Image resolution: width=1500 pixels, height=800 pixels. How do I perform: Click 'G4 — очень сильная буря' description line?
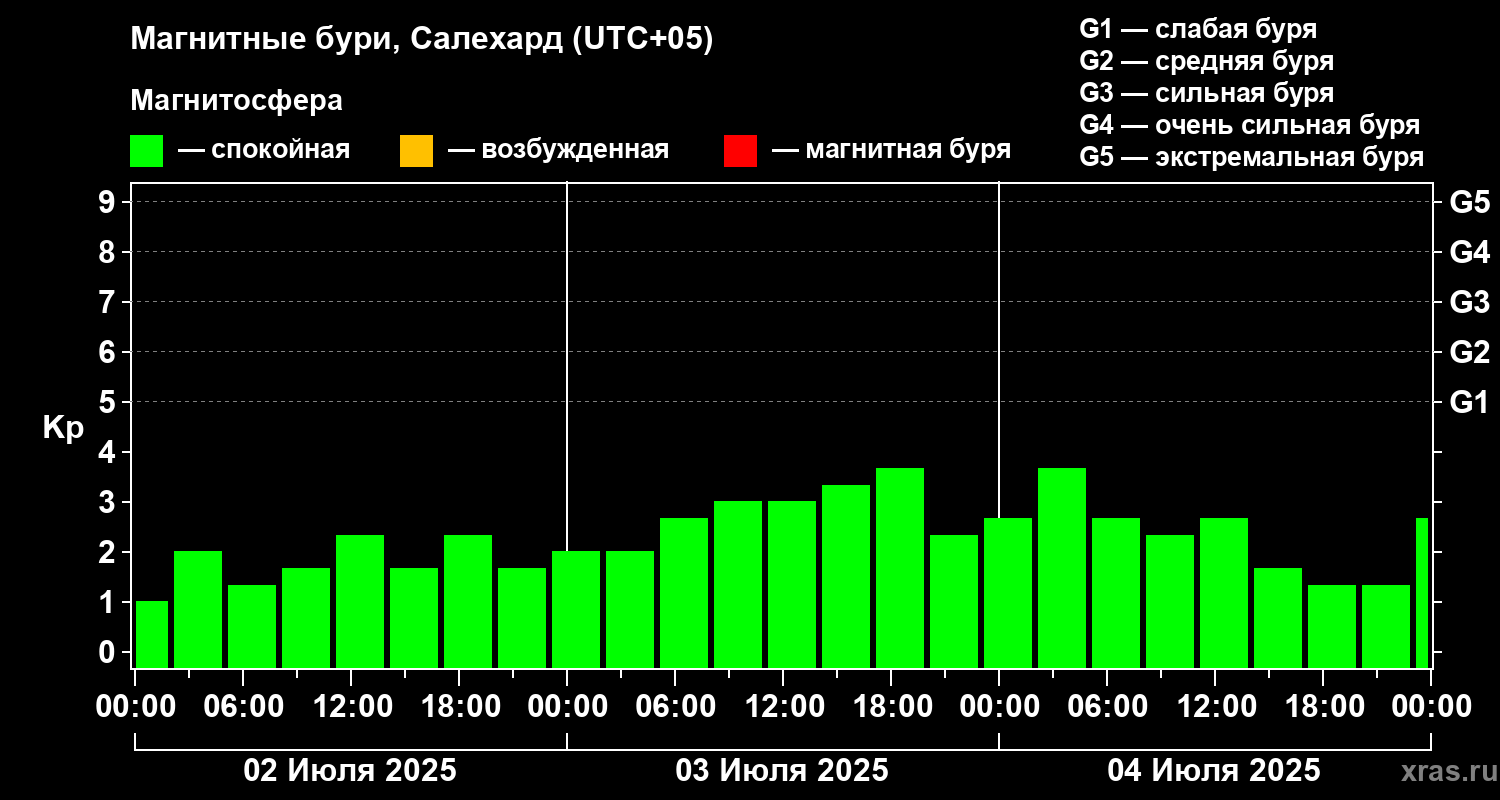[1250, 125]
